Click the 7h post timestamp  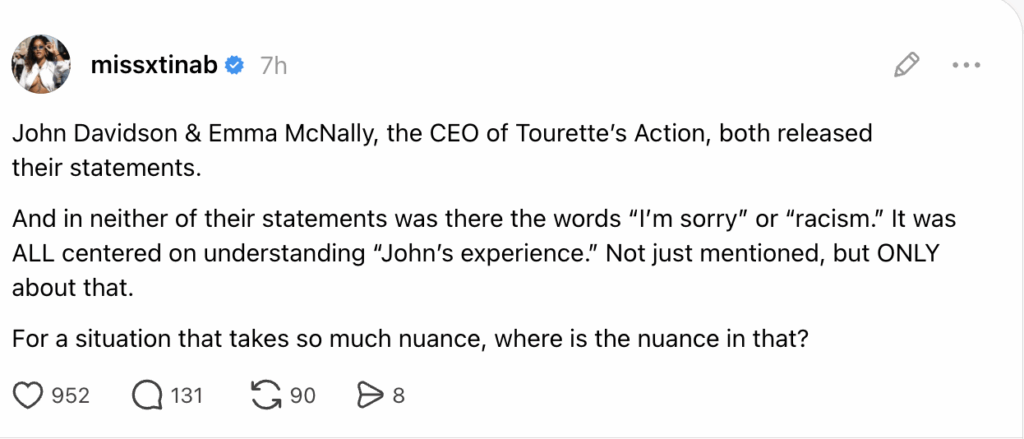click(x=273, y=66)
